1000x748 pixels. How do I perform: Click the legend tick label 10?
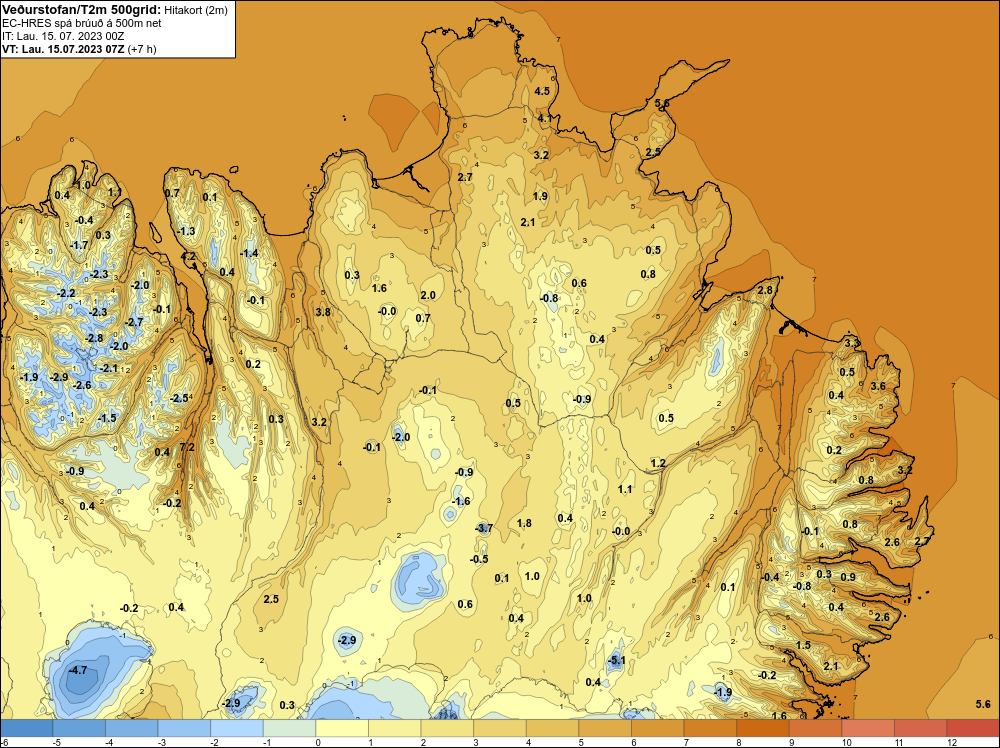[x=847, y=742]
